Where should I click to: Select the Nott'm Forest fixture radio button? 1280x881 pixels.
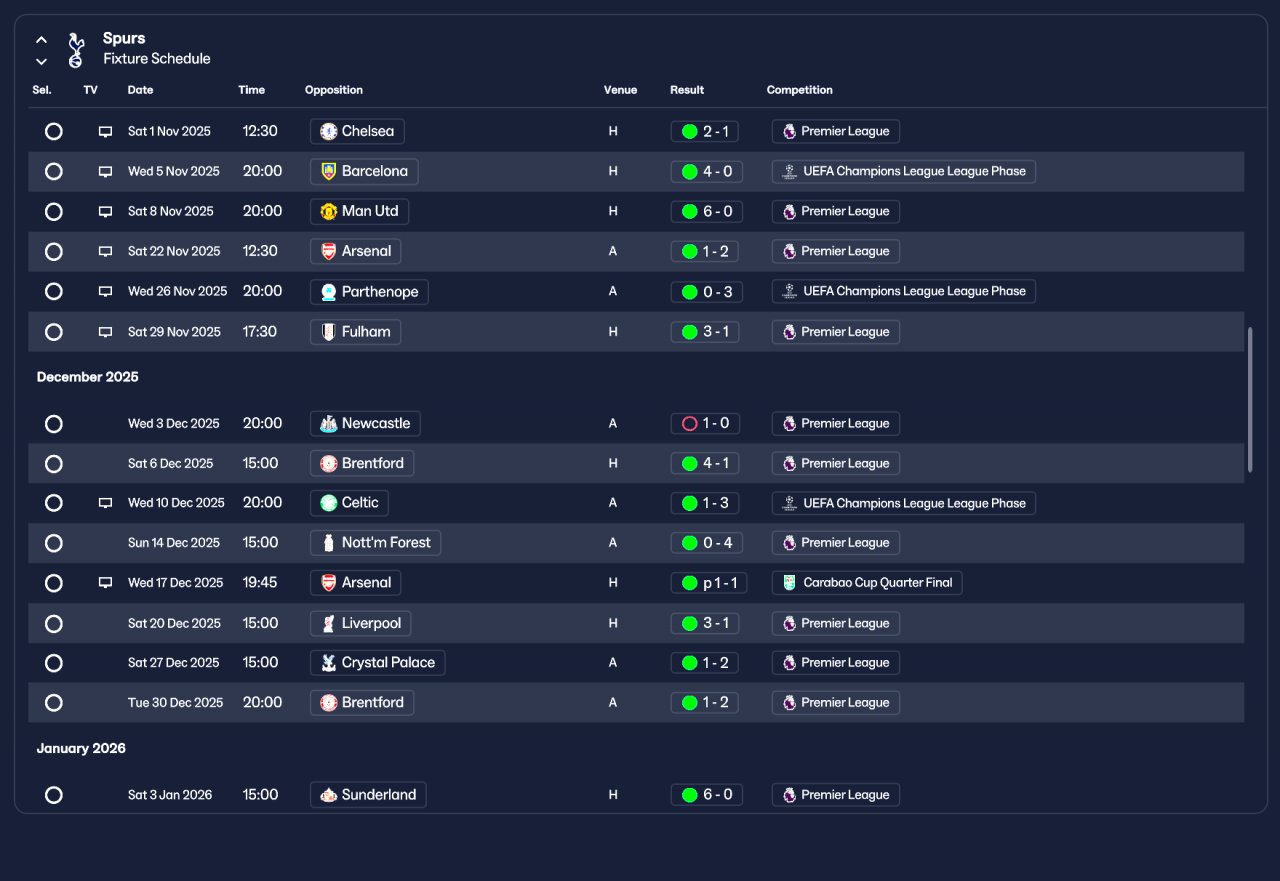coord(54,543)
